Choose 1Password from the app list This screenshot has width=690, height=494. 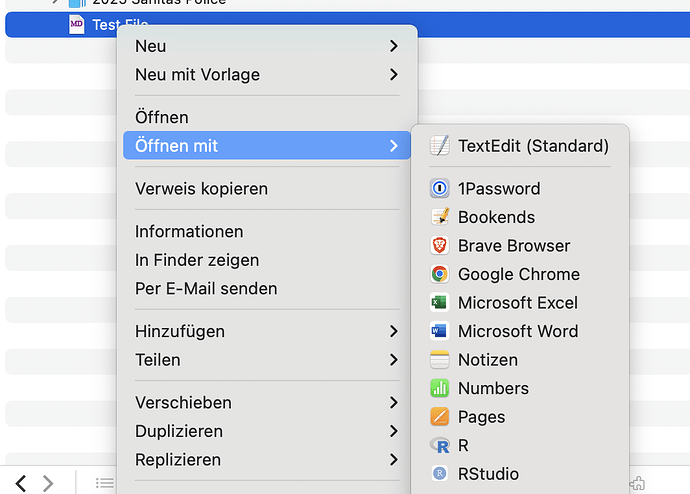click(498, 189)
